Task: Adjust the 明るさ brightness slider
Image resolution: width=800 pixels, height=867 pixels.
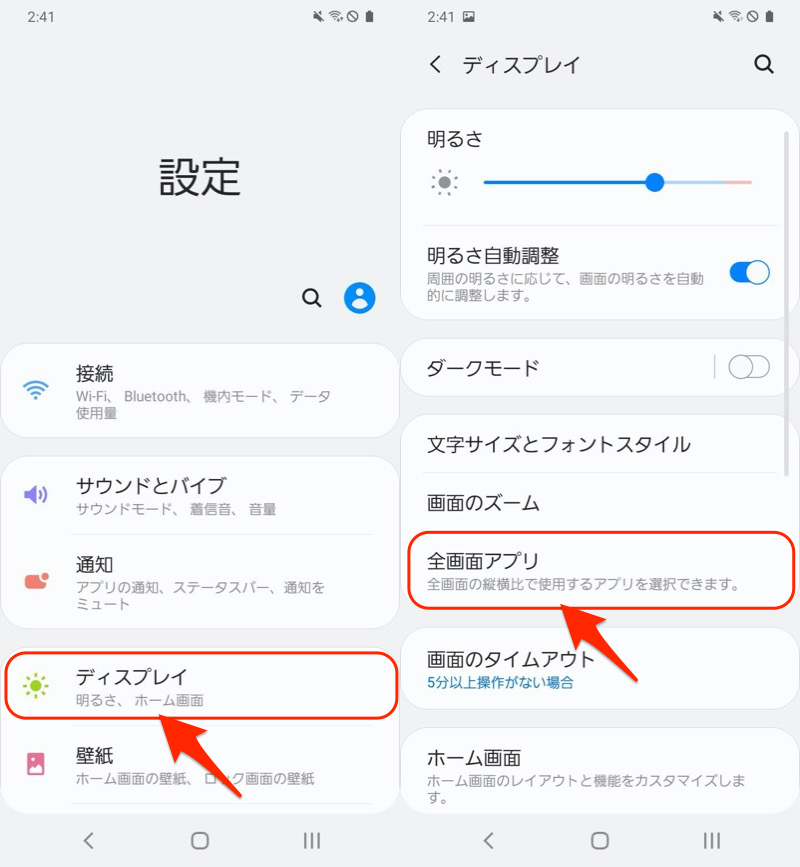Action: (x=655, y=182)
